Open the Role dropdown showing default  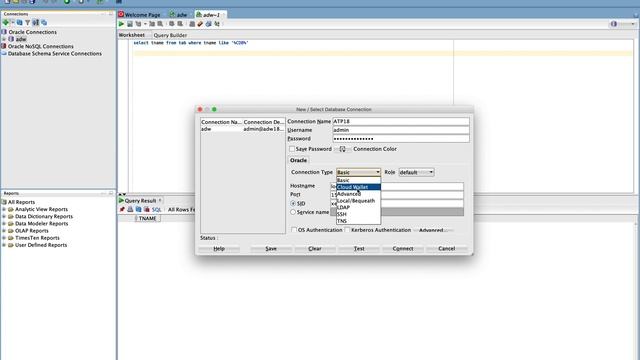point(416,172)
